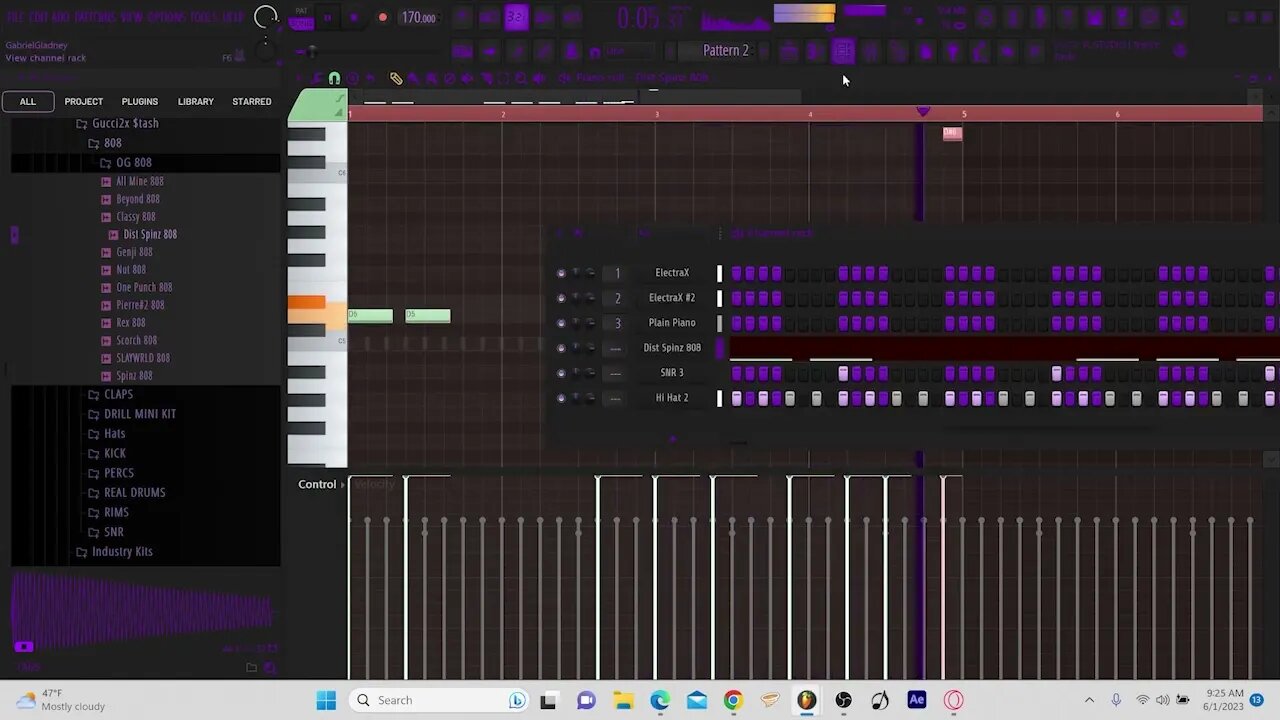Click the pause/play transport button
1280x720 pixels.
327,17
